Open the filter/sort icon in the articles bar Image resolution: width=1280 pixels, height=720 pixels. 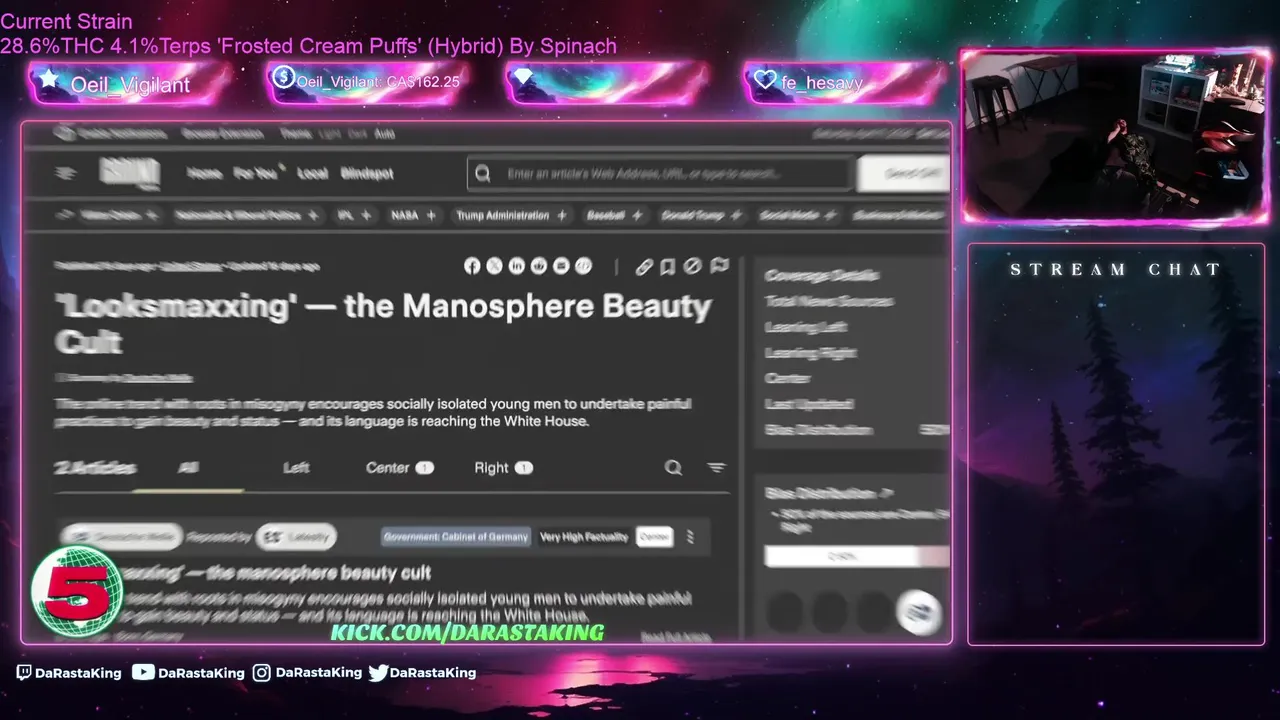pos(716,467)
